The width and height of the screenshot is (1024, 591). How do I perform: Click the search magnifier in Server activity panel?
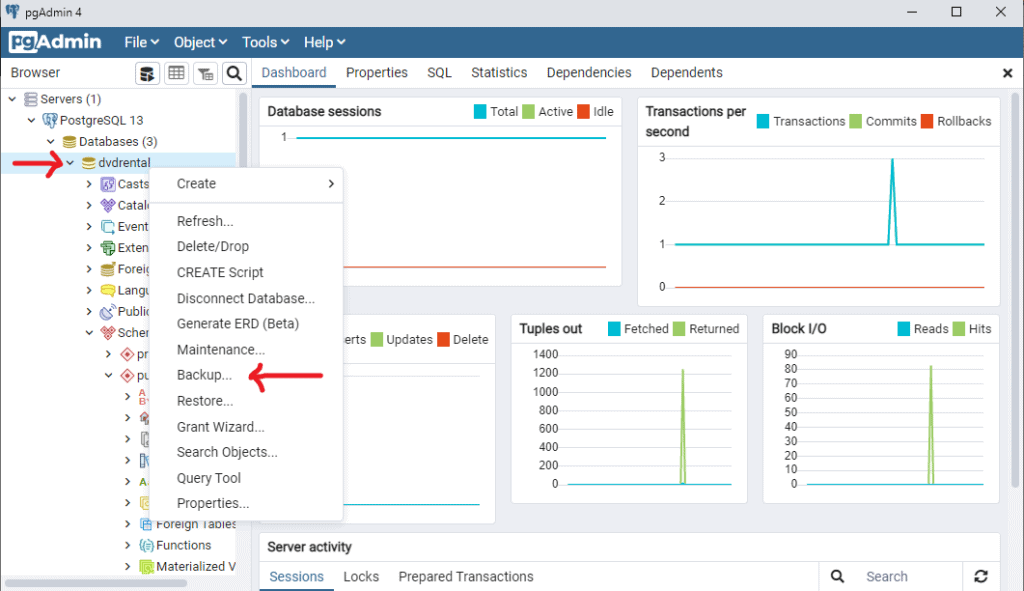(836, 577)
